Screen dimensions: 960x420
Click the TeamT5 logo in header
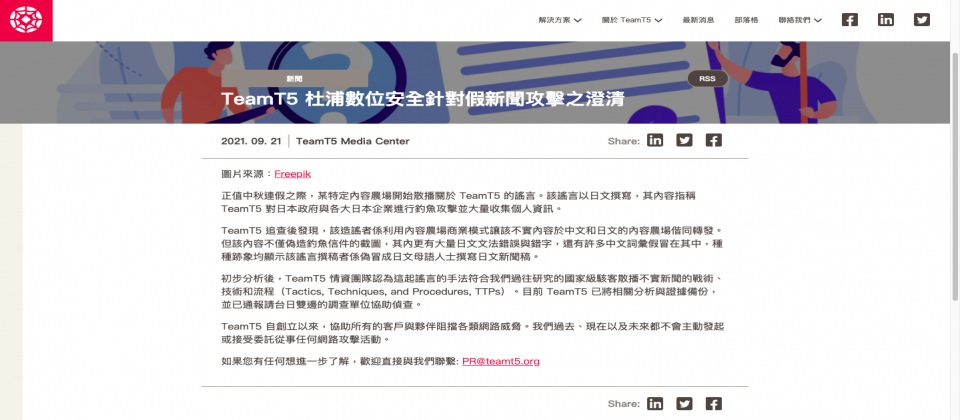coord(26,20)
